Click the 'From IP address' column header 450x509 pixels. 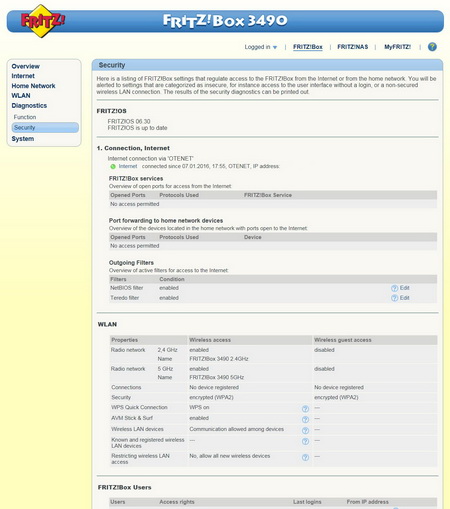(x=368, y=502)
